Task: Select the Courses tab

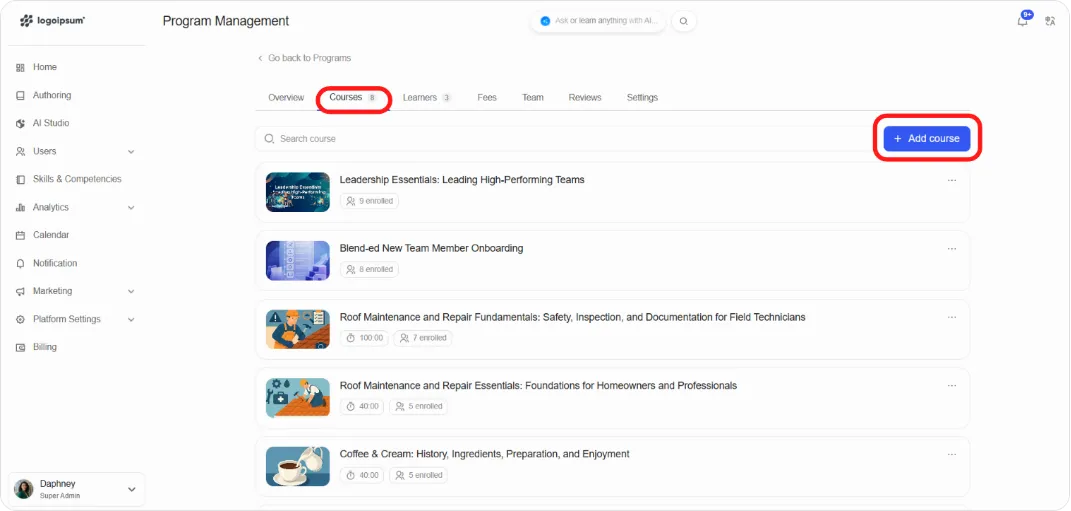Action: (x=353, y=98)
